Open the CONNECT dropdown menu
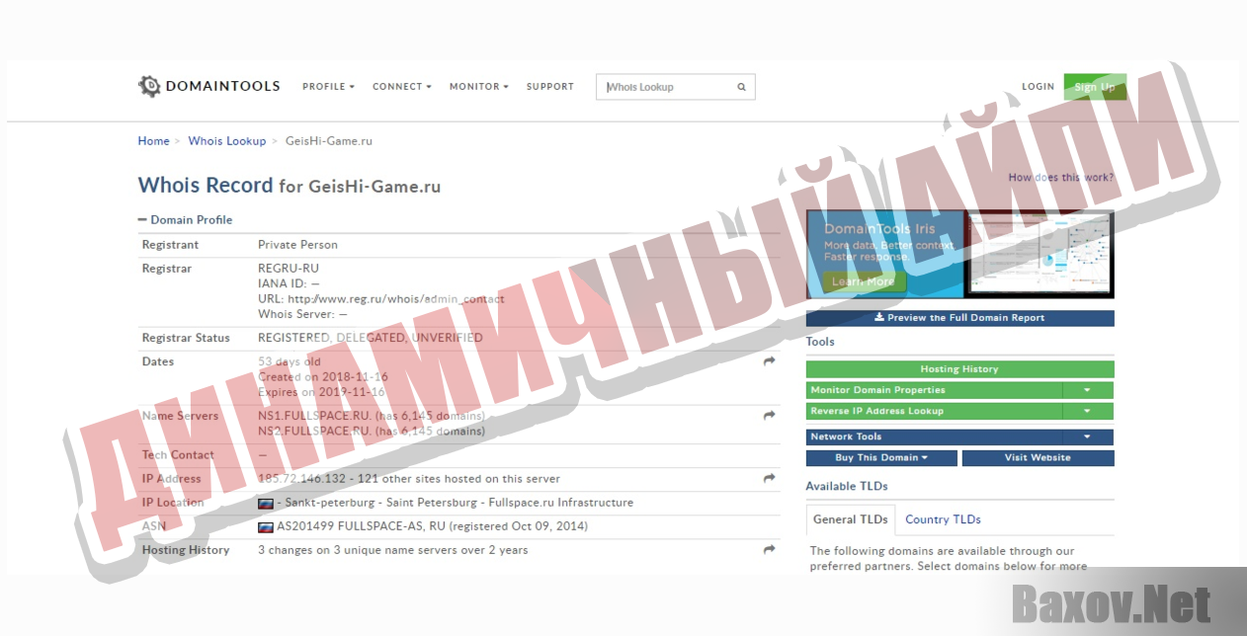 pos(402,87)
